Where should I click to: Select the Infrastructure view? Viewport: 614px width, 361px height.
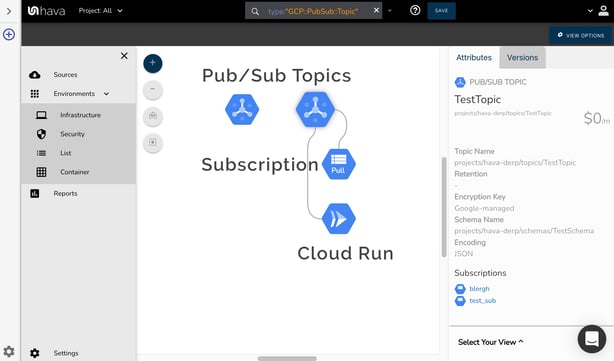coord(80,115)
